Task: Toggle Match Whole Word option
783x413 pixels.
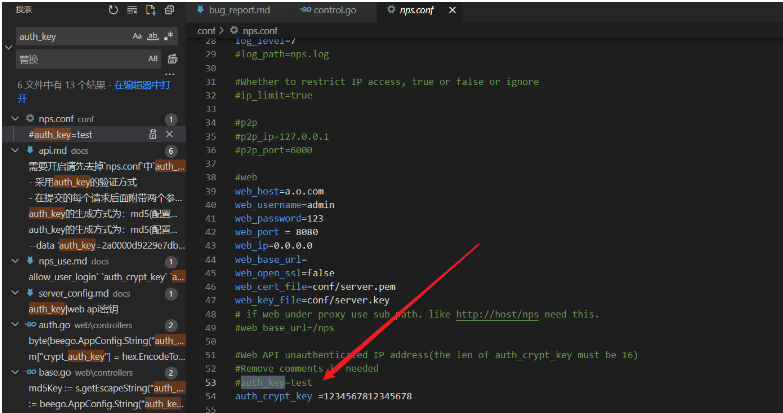Action: [x=153, y=36]
